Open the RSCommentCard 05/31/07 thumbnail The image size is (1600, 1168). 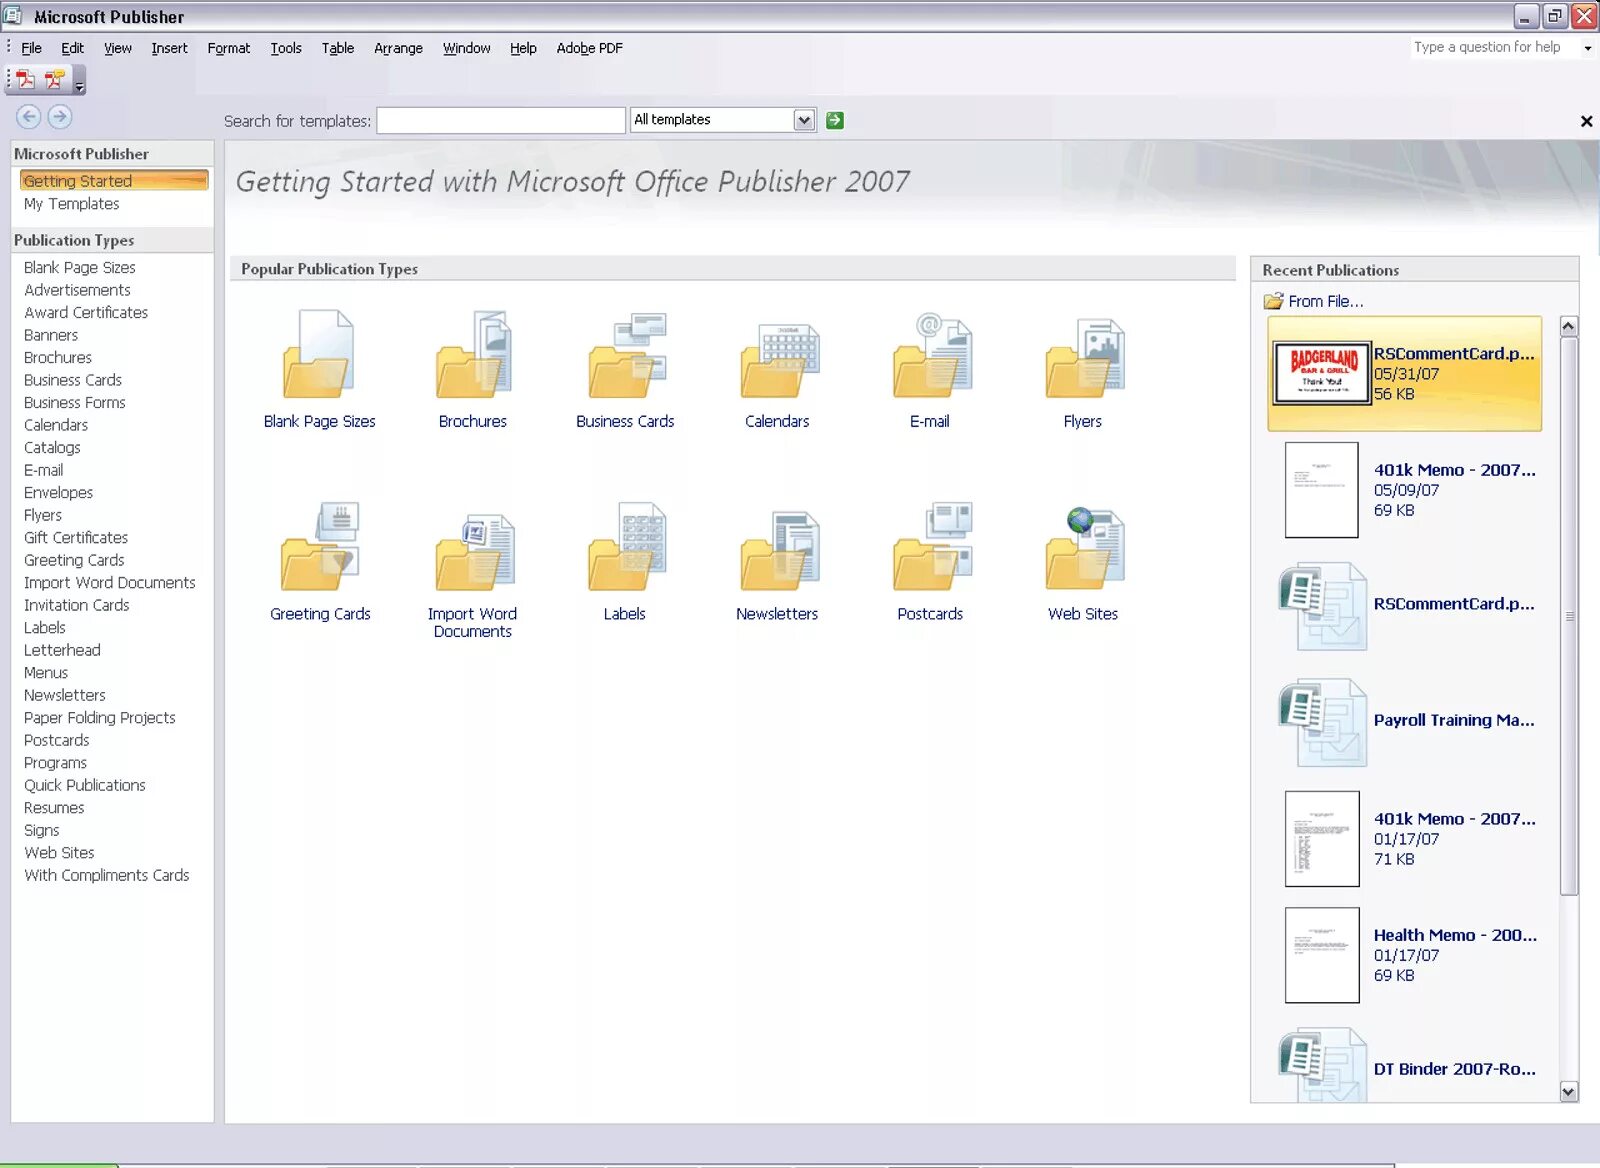coord(1322,373)
